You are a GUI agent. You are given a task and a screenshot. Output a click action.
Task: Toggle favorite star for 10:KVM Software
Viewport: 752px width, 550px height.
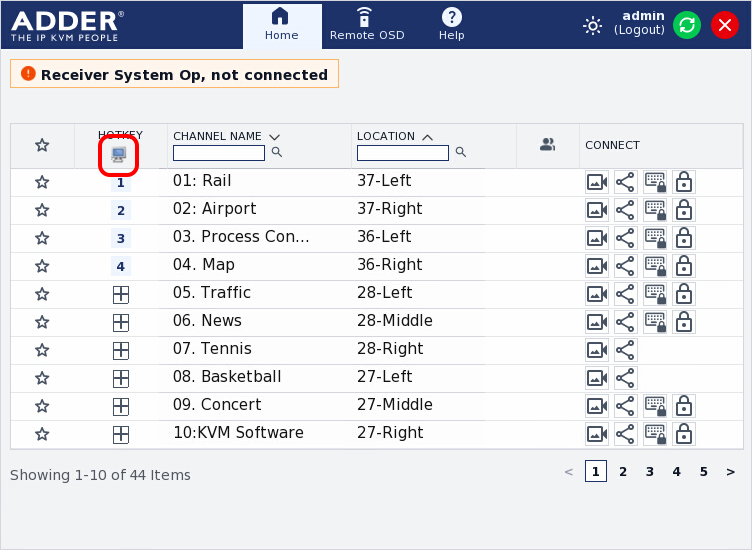click(x=42, y=434)
